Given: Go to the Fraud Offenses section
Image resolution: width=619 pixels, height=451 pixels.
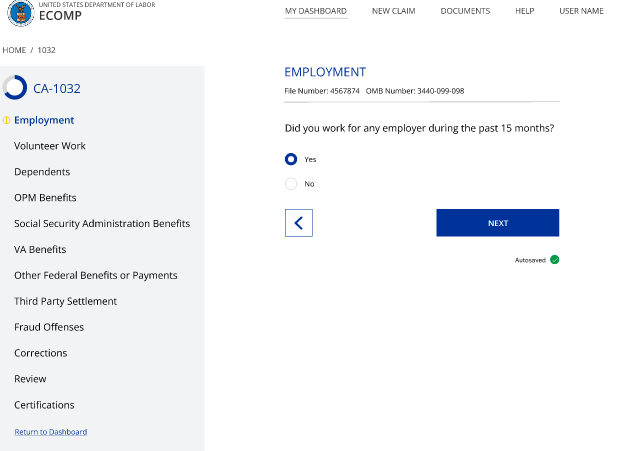Looking at the screenshot, I should 49,327.
